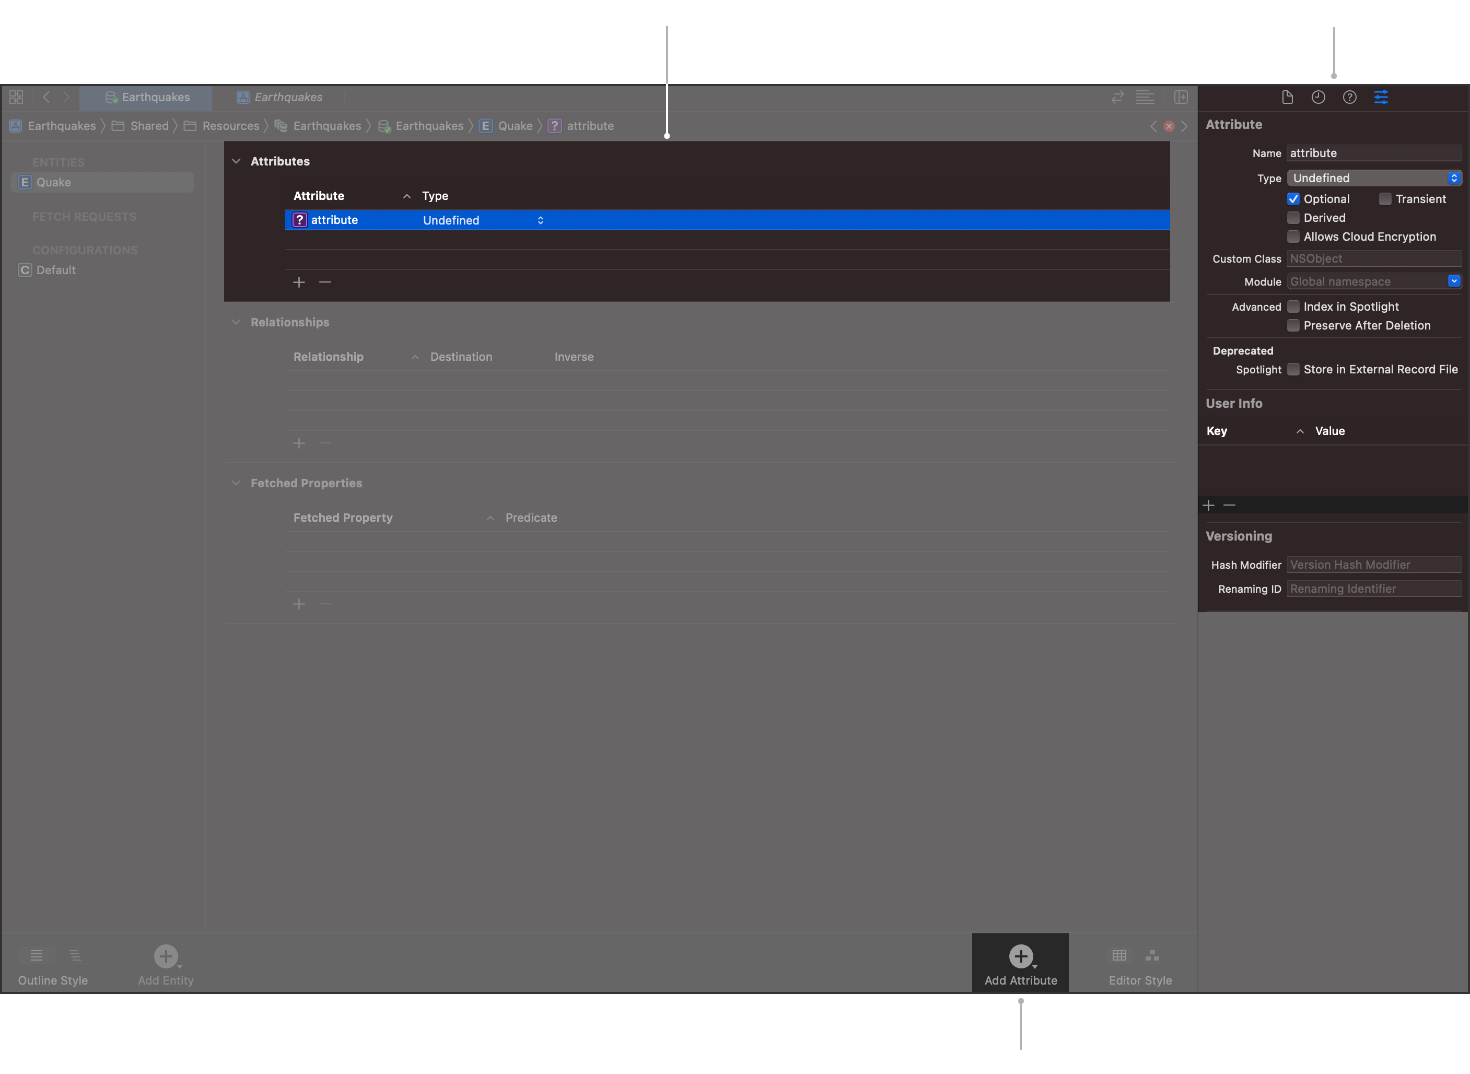Click Quake in the breadcrumb path
Viewport: 1470px width, 1074px height.
point(515,126)
